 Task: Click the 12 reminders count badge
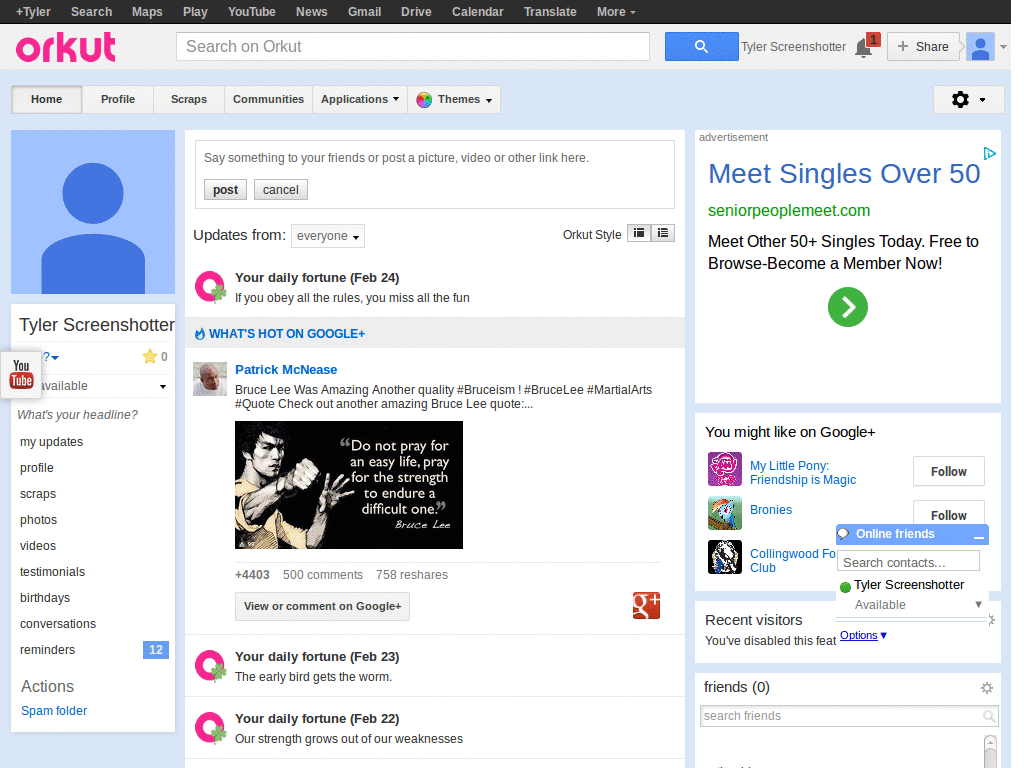[x=155, y=650]
